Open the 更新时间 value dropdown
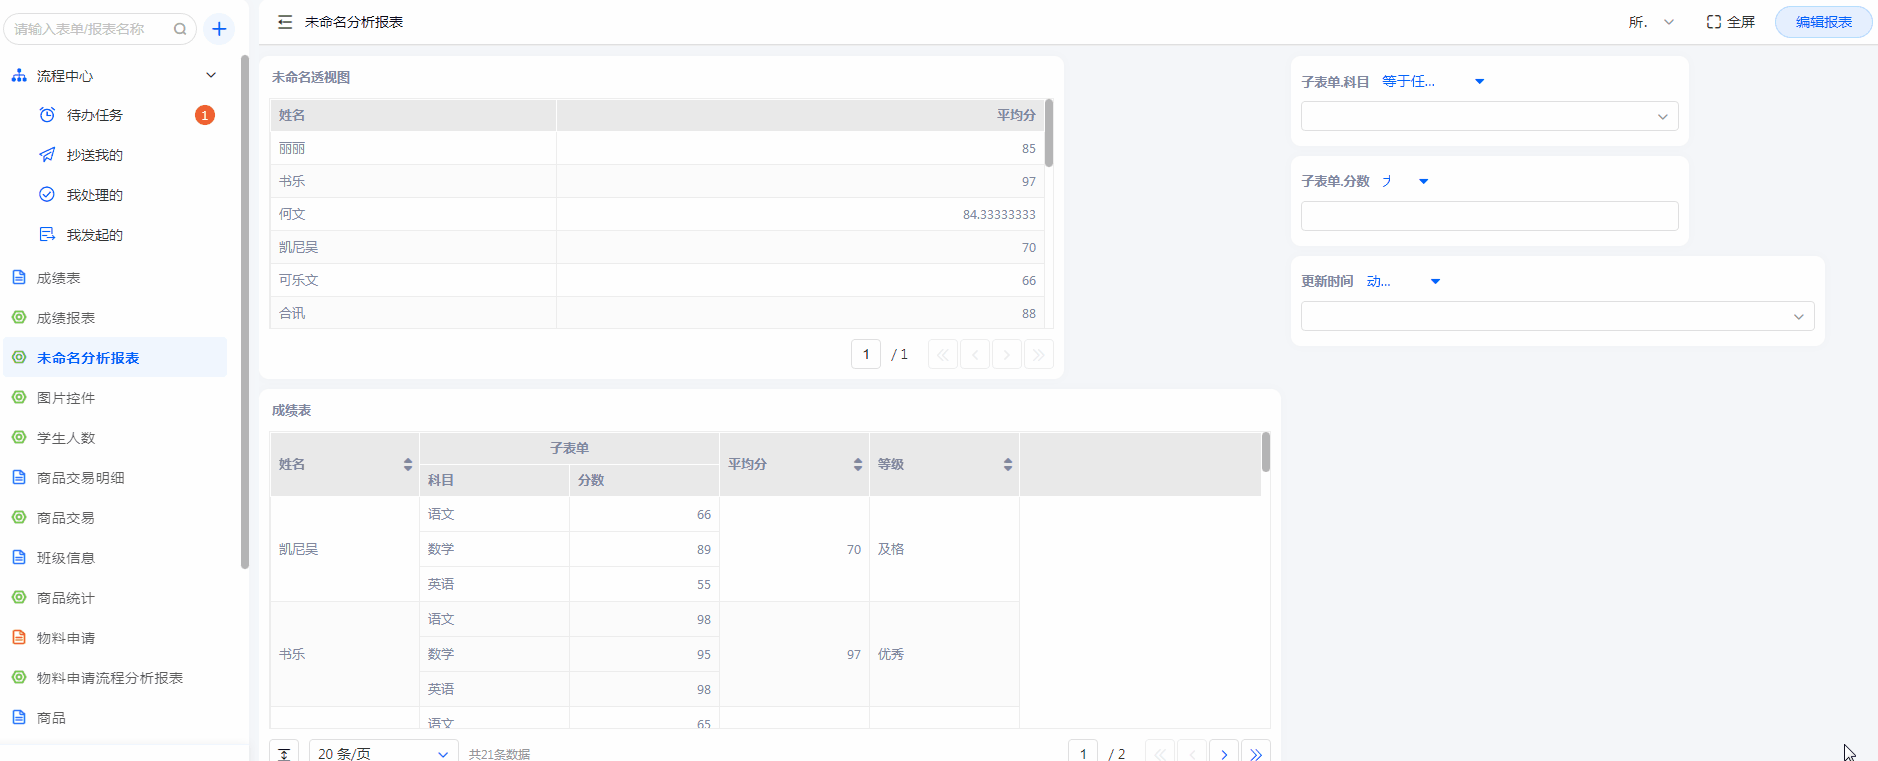The height and width of the screenshot is (761, 1878). (1557, 316)
